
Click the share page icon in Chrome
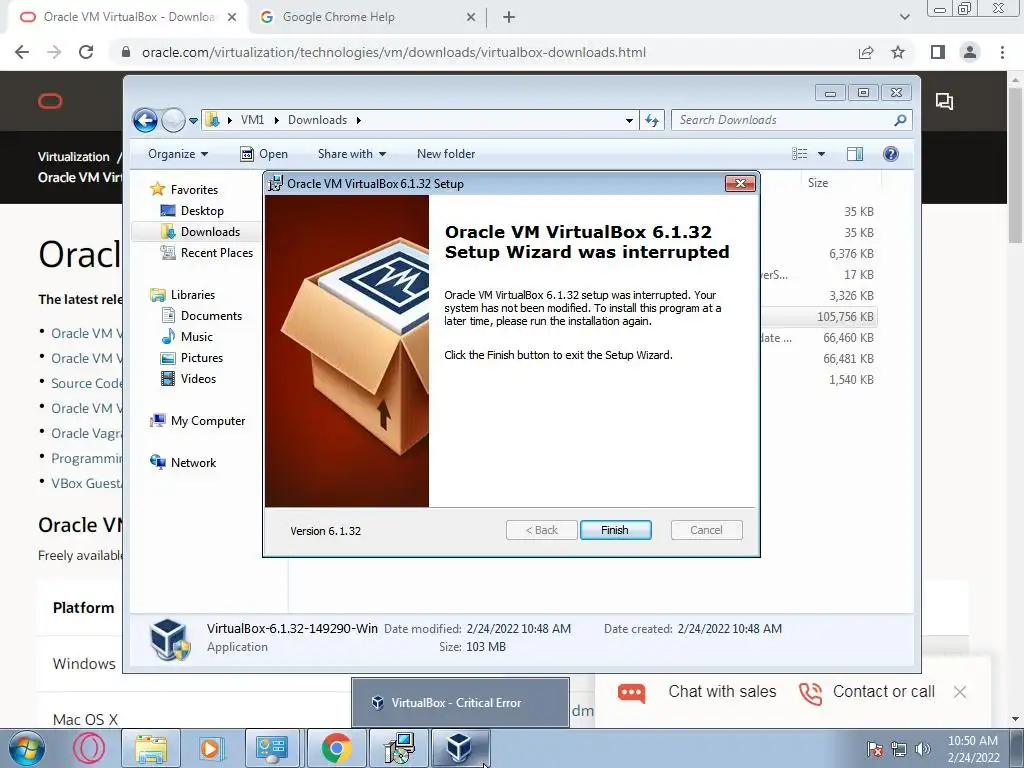[x=866, y=52]
